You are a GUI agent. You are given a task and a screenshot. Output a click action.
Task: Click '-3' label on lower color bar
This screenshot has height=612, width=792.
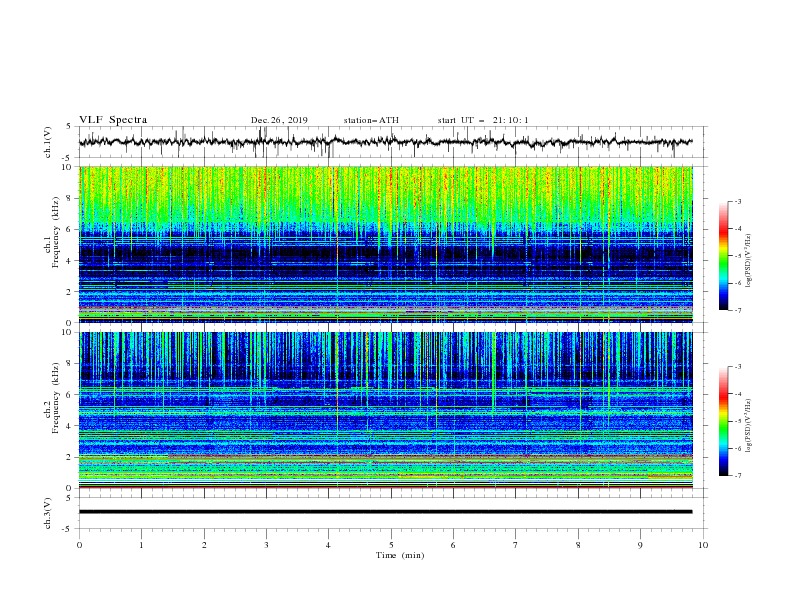point(738,367)
